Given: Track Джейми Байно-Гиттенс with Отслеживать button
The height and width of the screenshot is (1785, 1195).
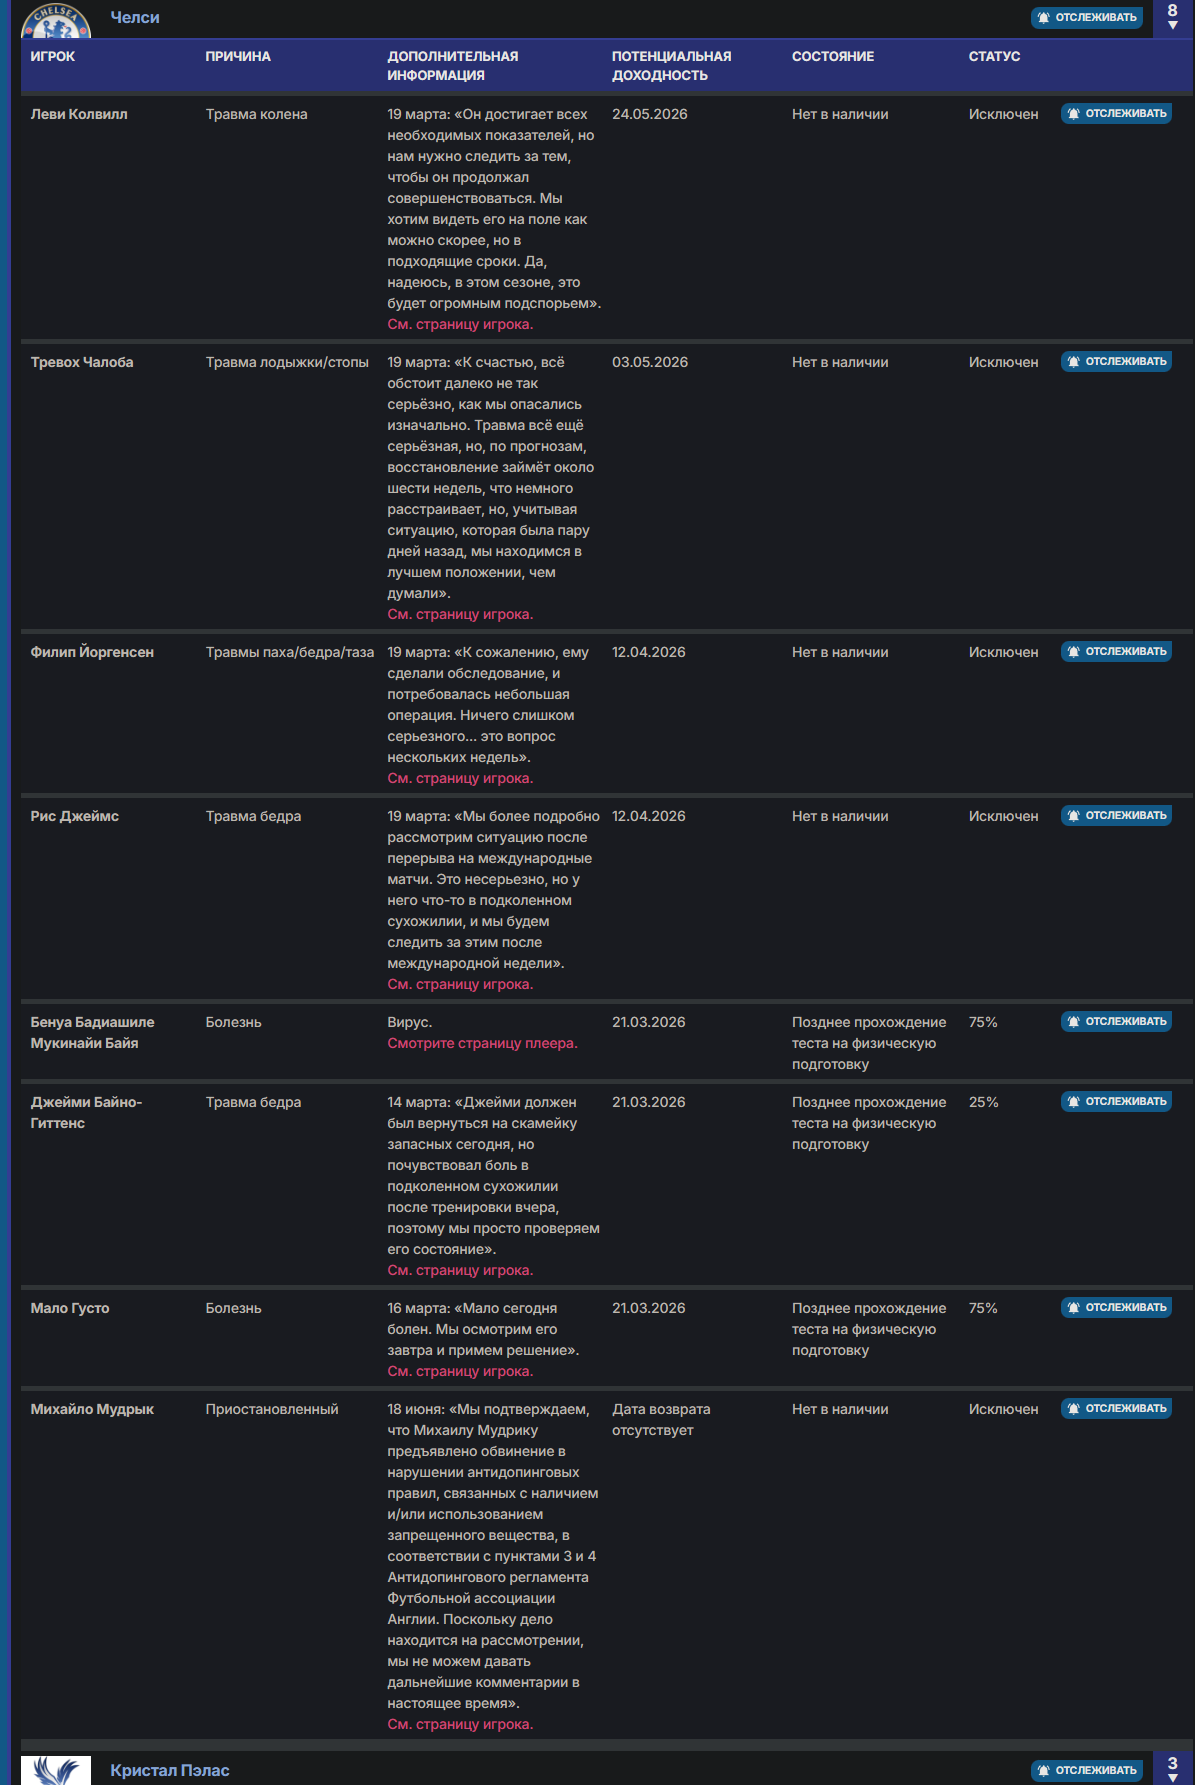Looking at the screenshot, I should pyautogui.click(x=1116, y=1102).
